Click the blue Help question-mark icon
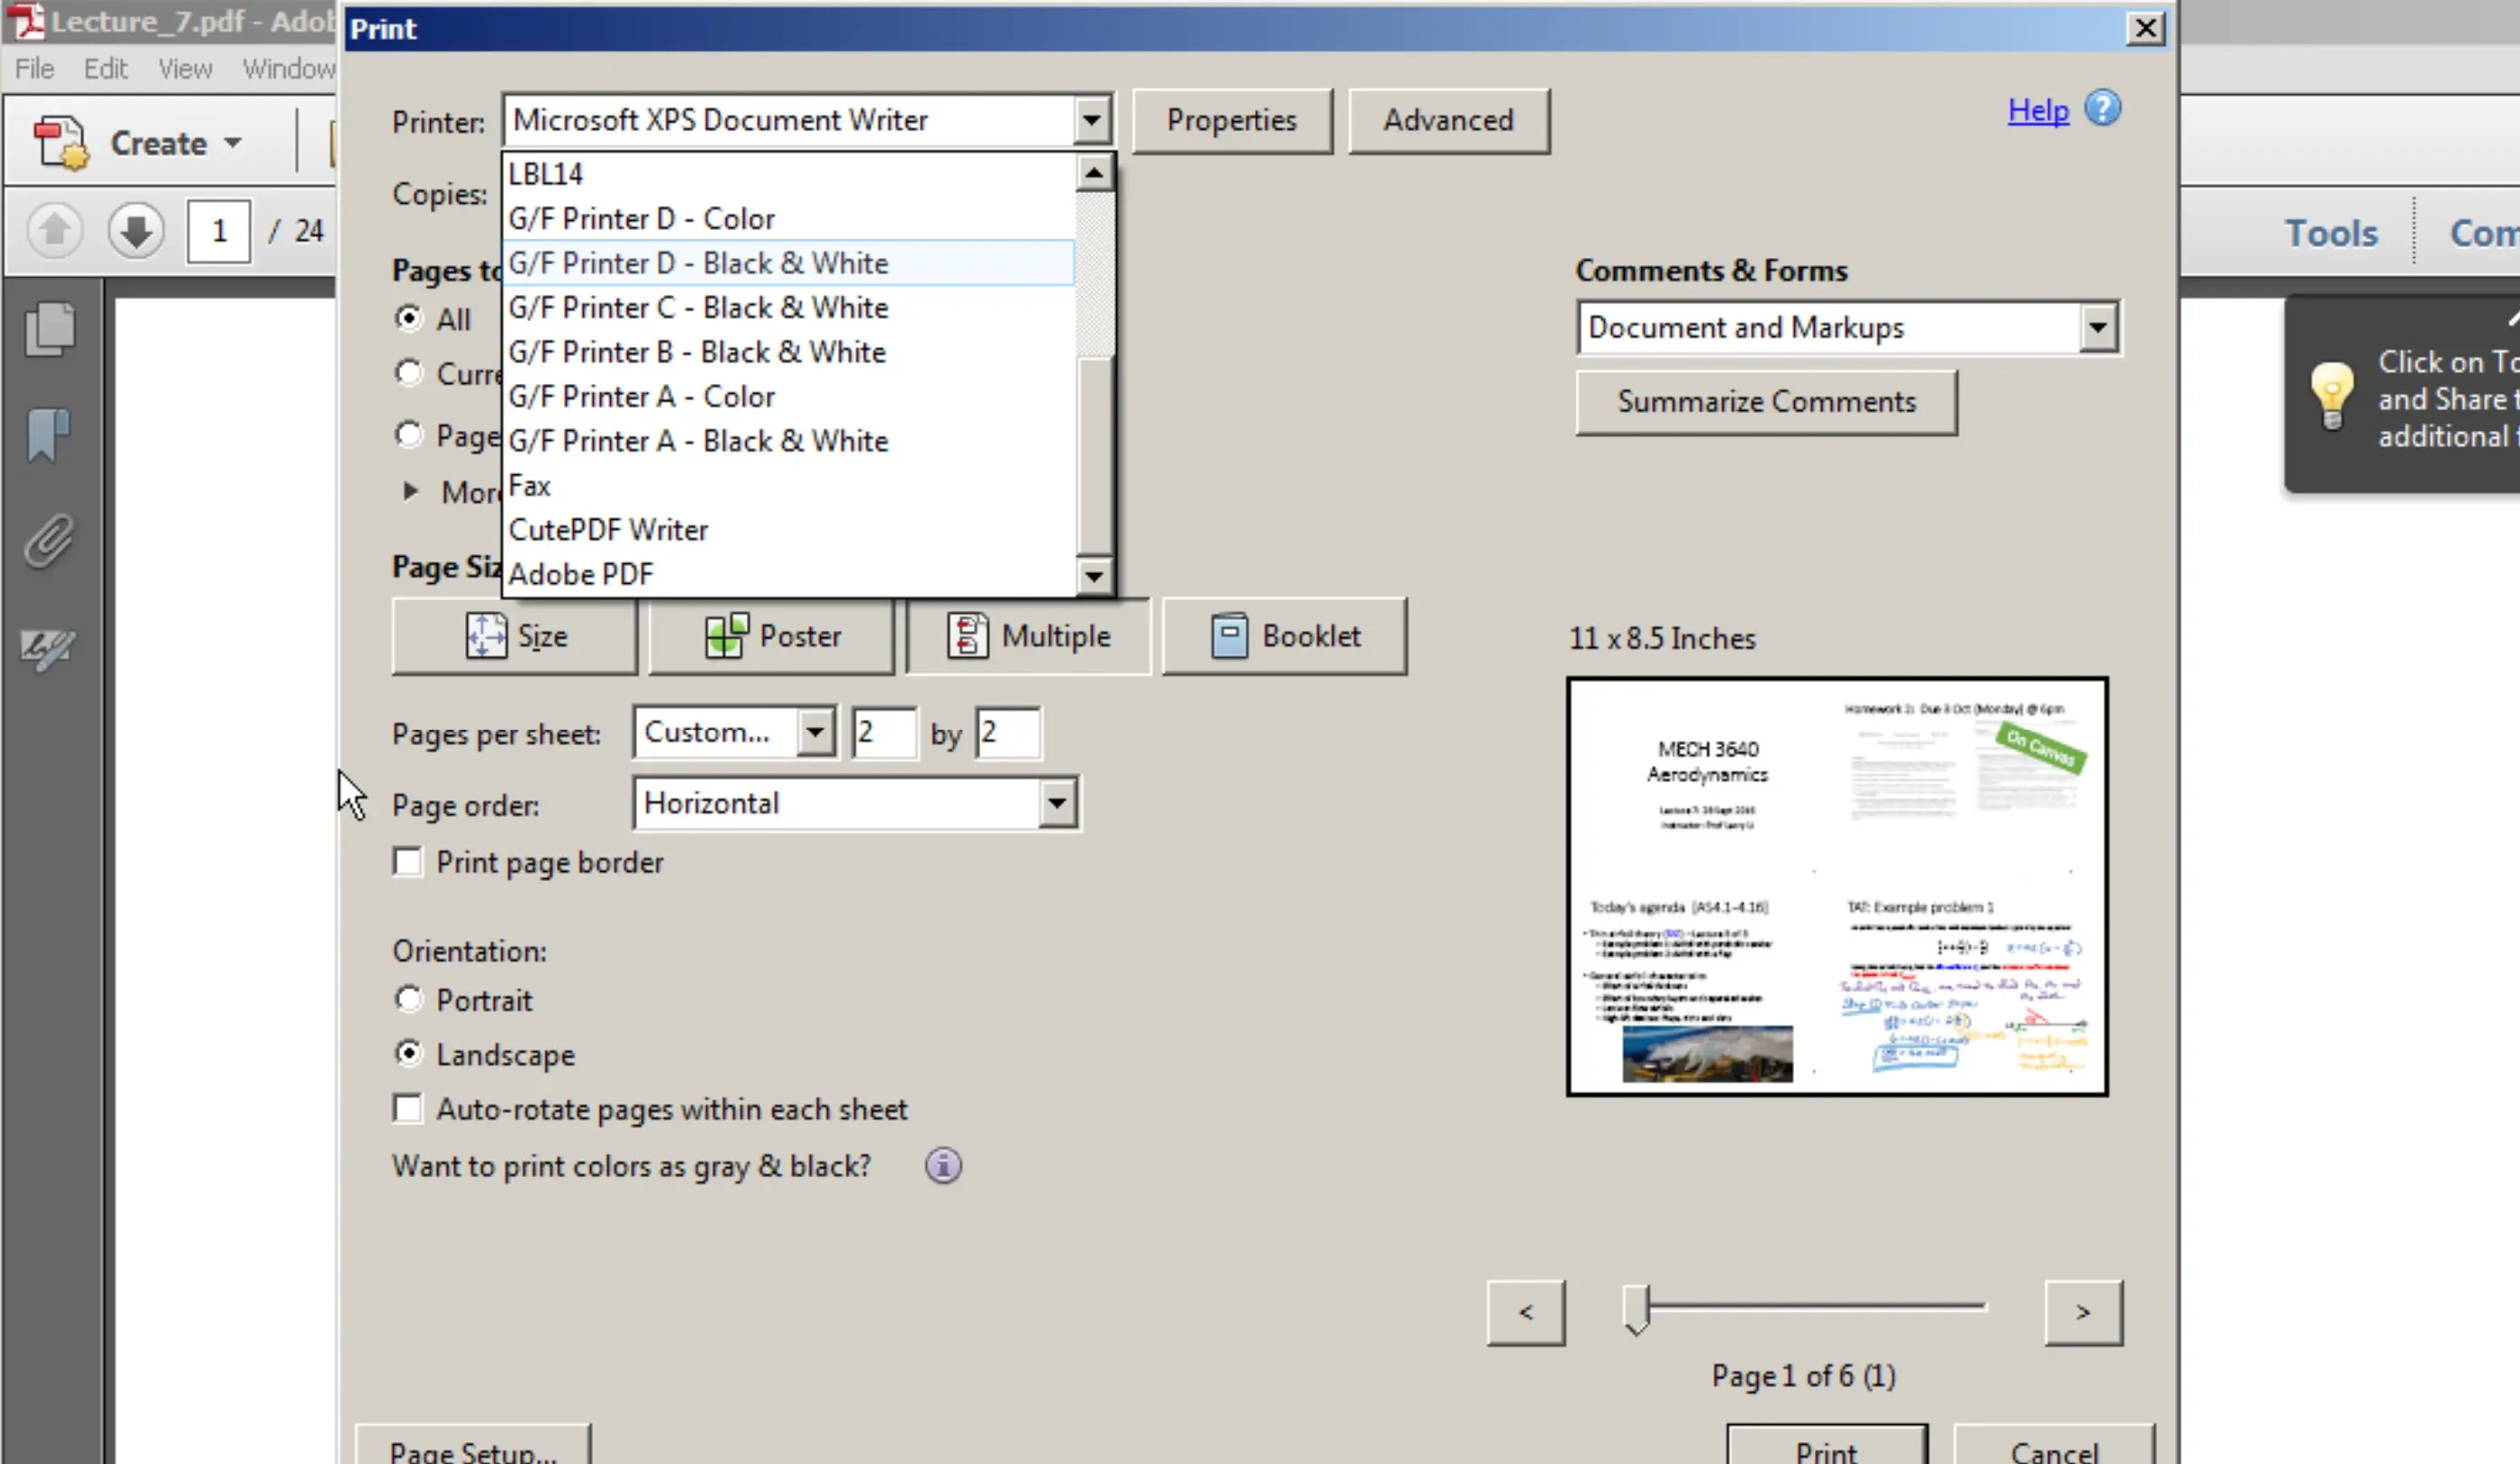 pyautogui.click(x=2103, y=108)
